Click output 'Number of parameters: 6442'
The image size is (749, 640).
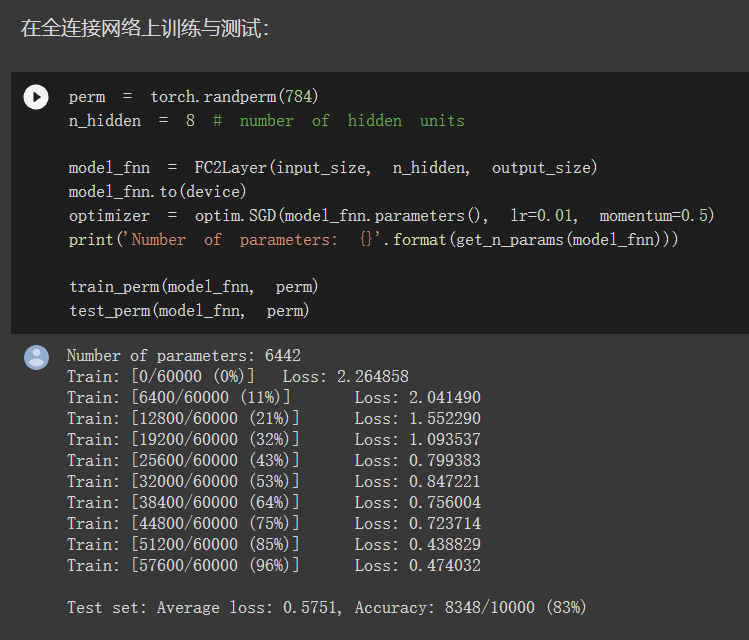[x=184, y=356]
